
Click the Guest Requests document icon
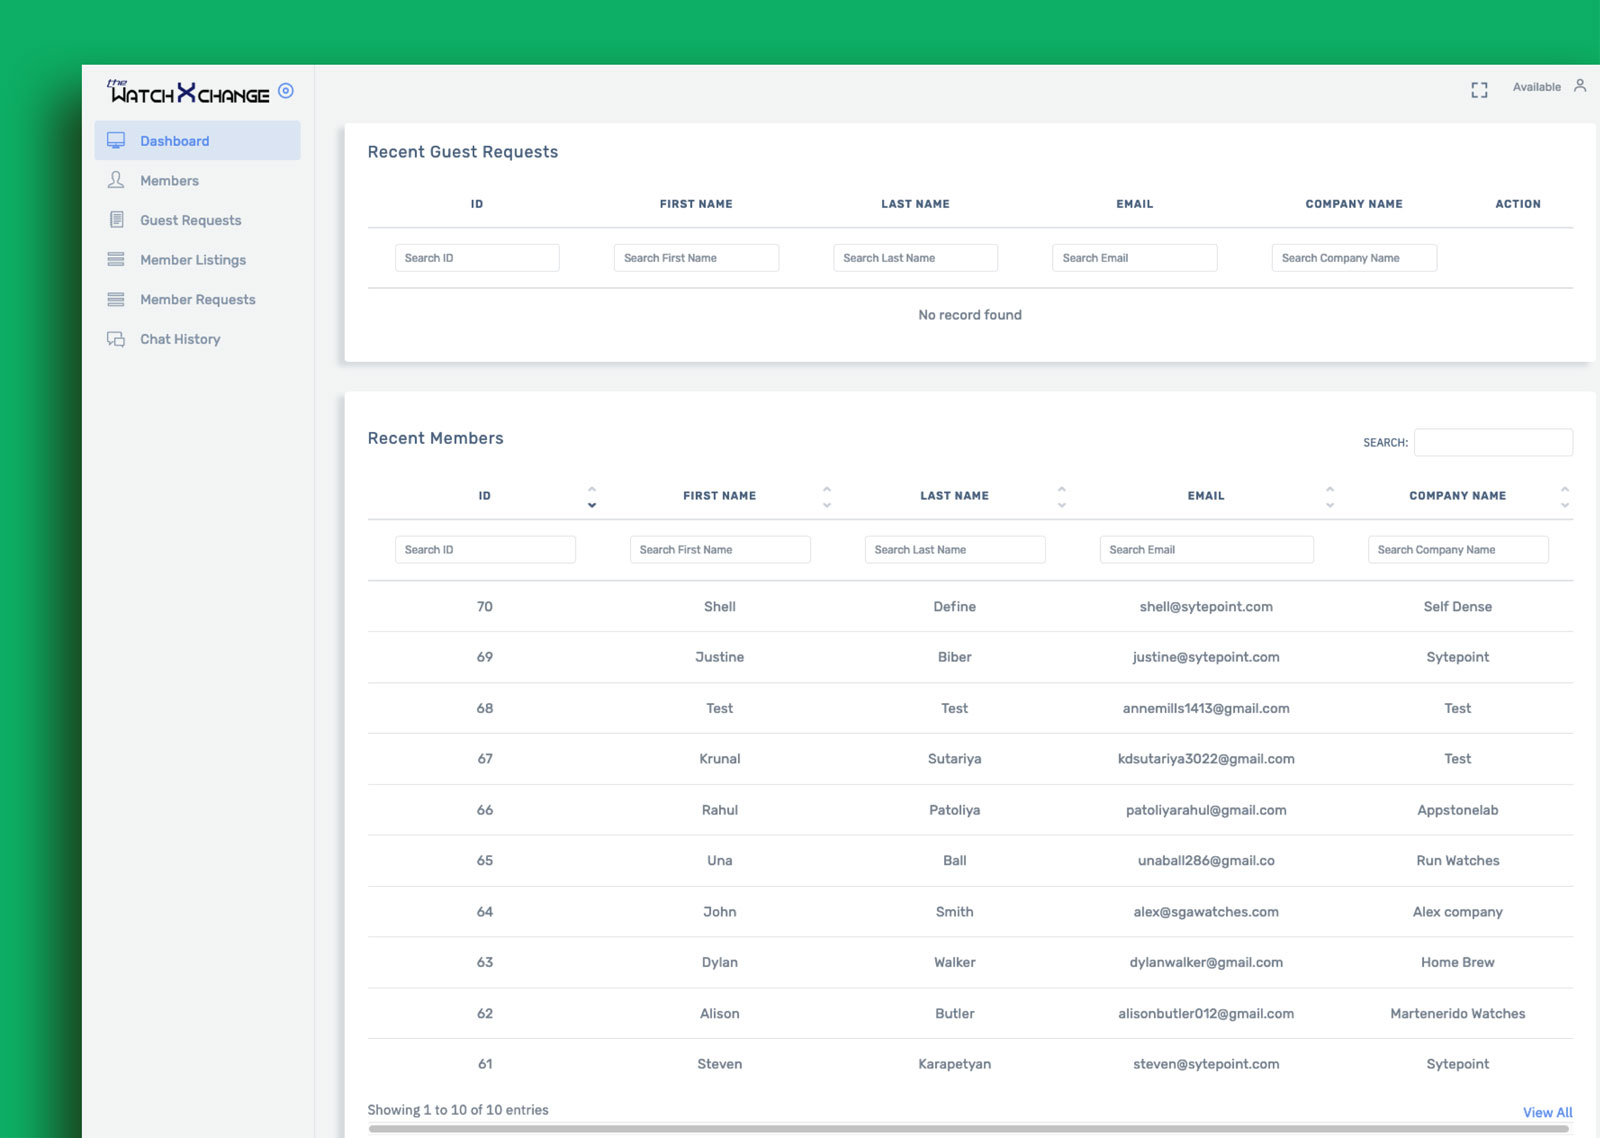point(116,220)
